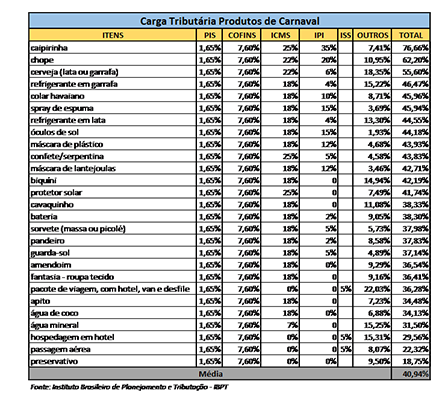Select the chope total 62,20% cell
Screen dimensions: 448x393
coord(411,60)
